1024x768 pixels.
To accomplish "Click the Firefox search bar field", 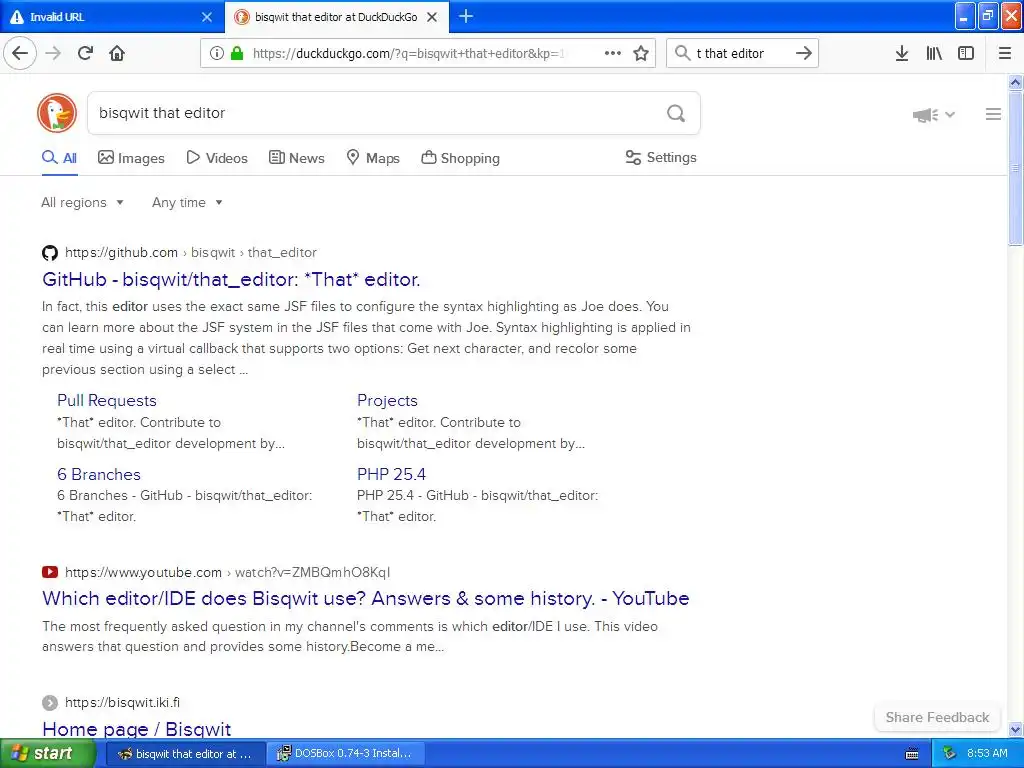I will coord(743,53).
